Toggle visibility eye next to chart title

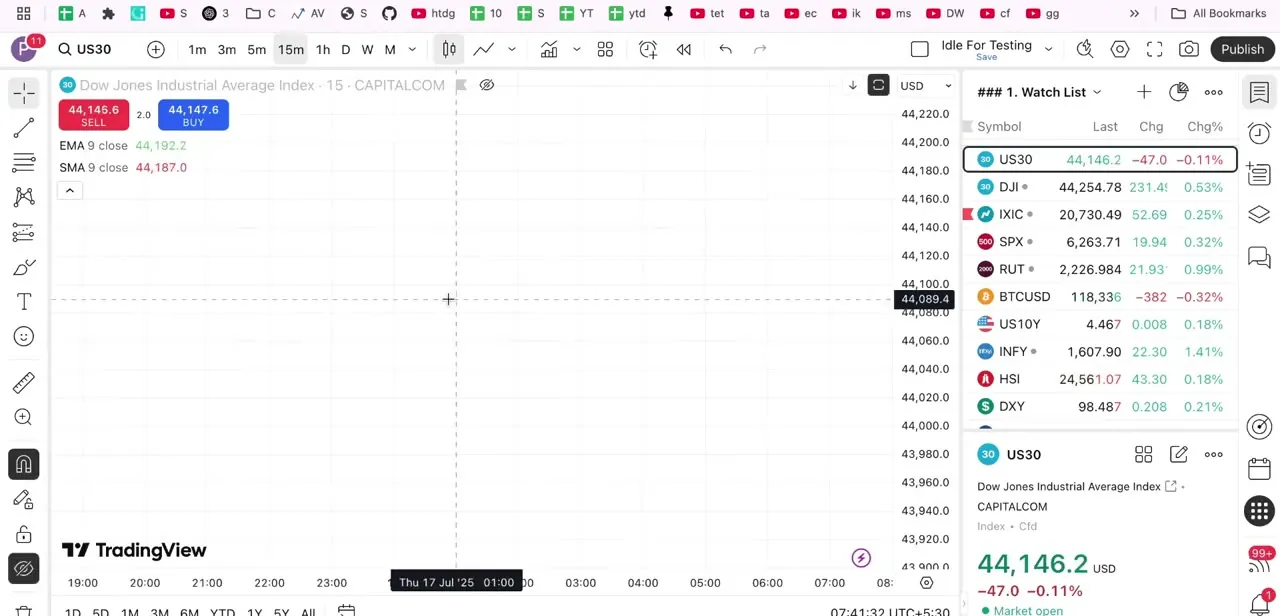tap(487, 85)
